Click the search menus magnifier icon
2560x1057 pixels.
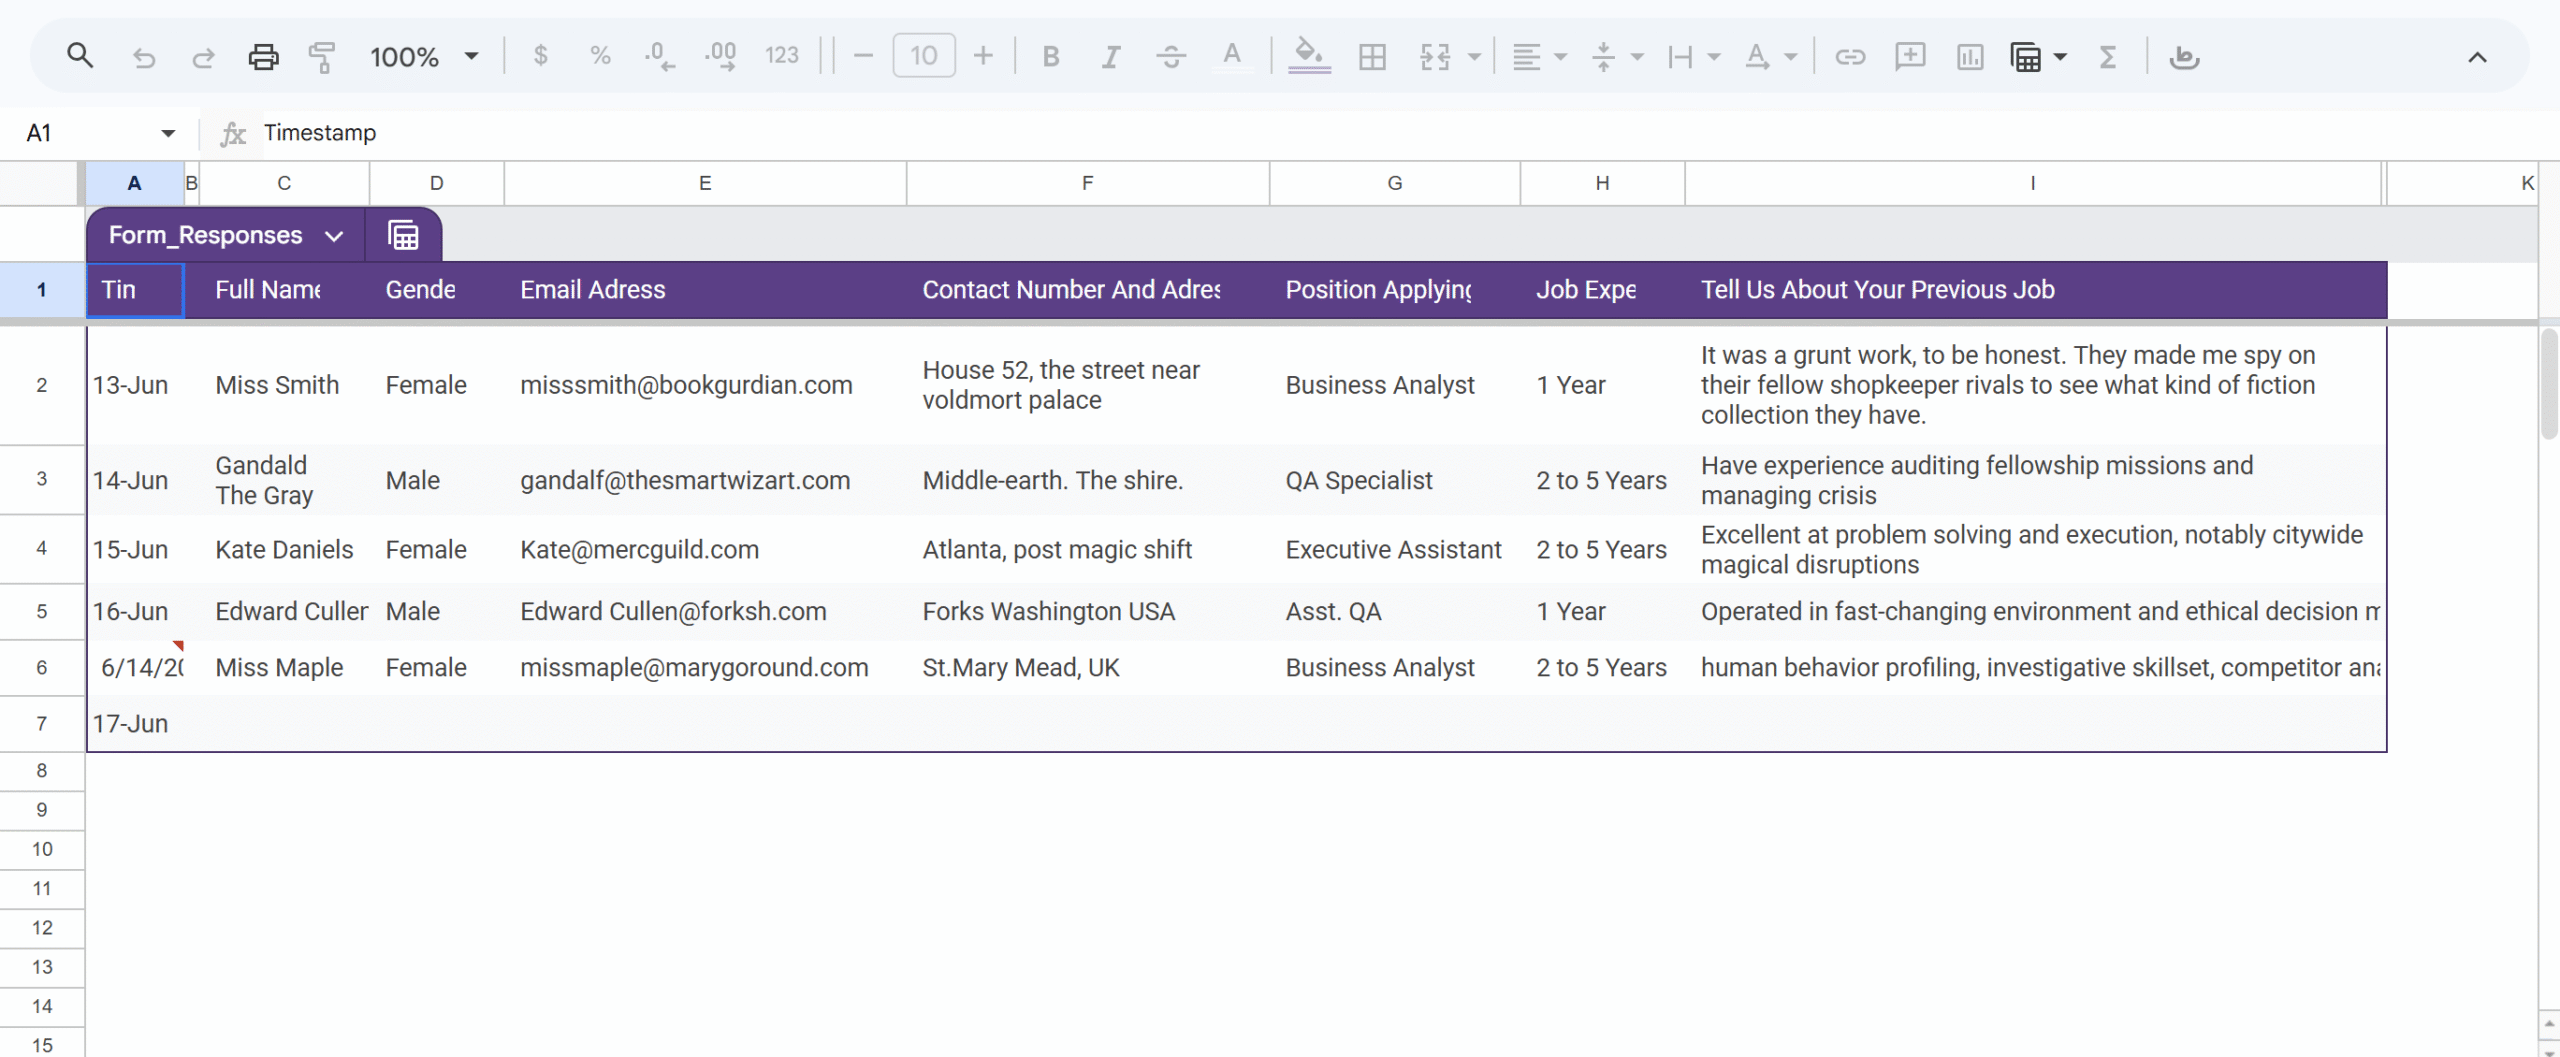[x=80, y=57]
